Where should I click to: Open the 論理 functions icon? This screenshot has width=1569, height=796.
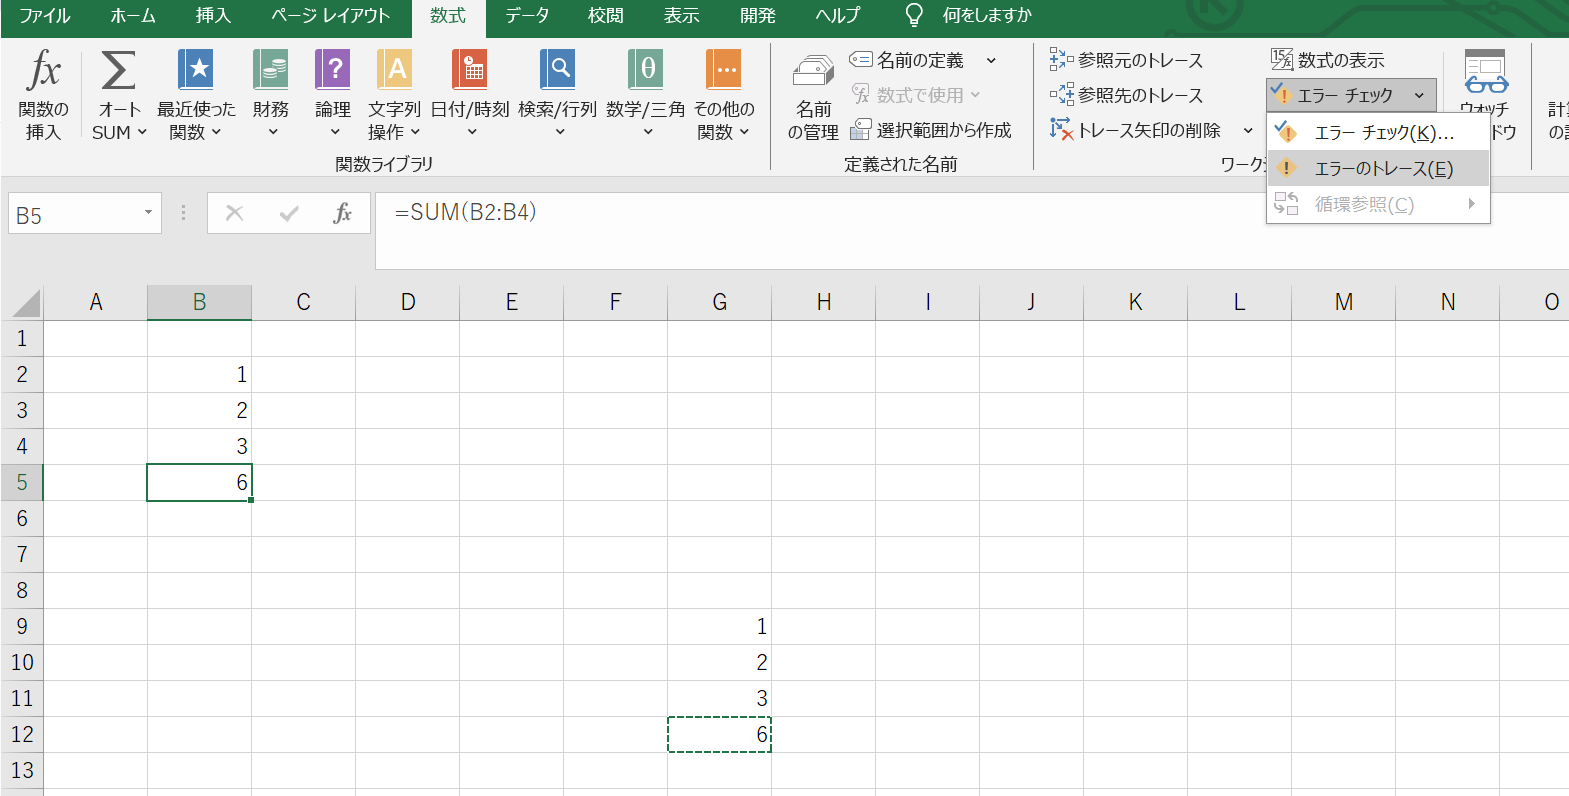pos(333,72)
